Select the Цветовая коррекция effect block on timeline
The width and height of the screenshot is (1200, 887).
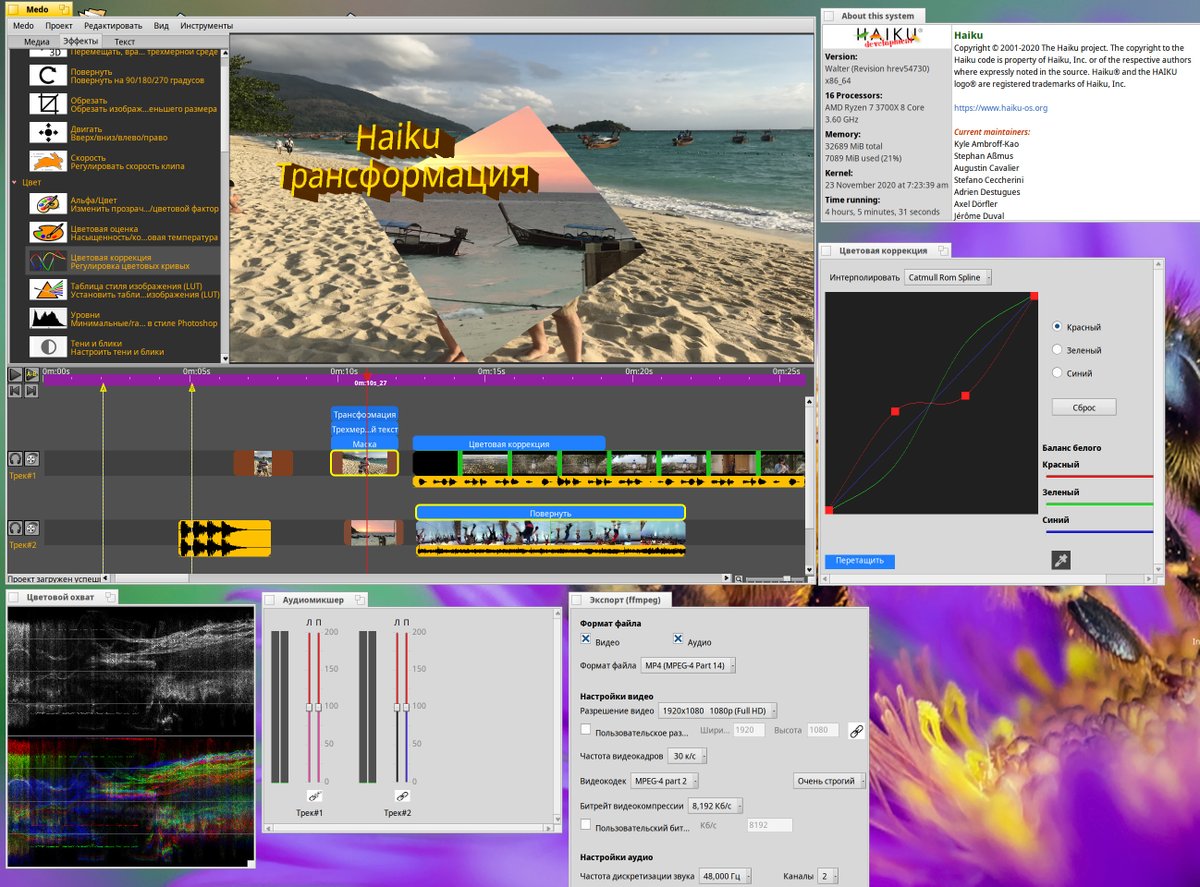[x=509, y=443]
